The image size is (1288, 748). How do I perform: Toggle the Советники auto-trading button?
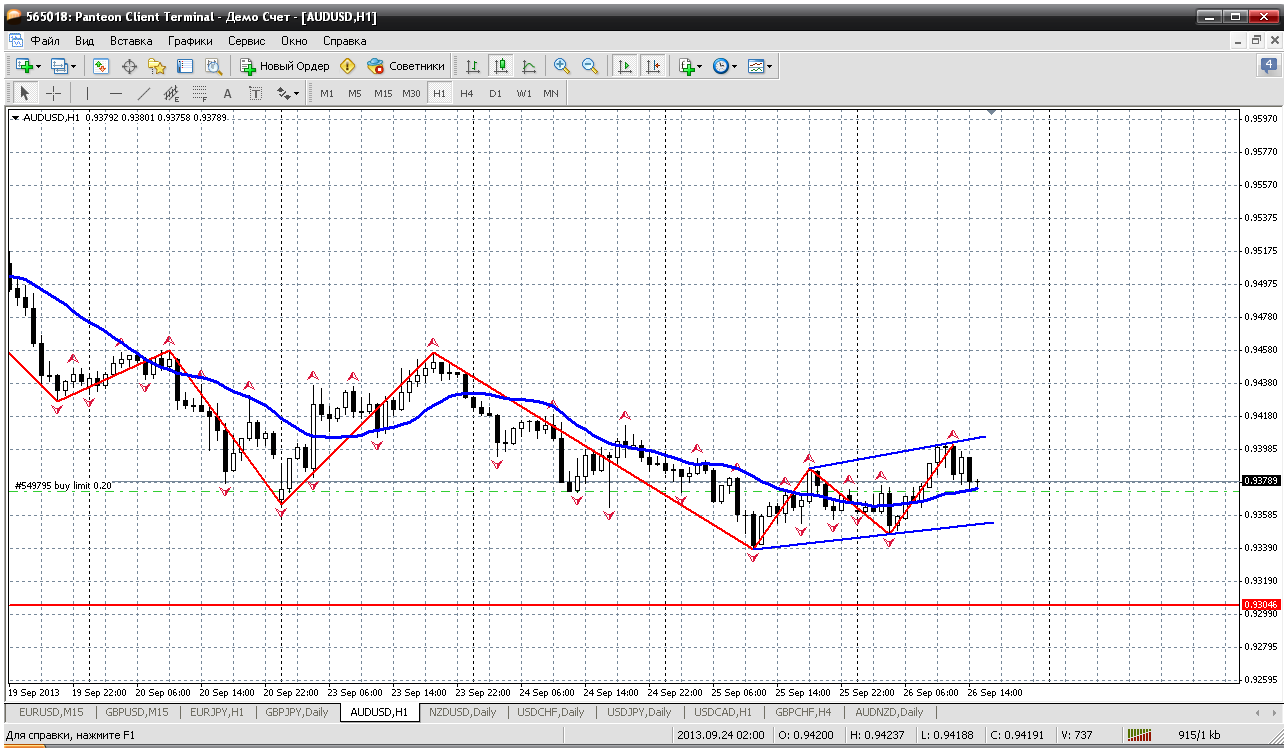tap(406, 66)
